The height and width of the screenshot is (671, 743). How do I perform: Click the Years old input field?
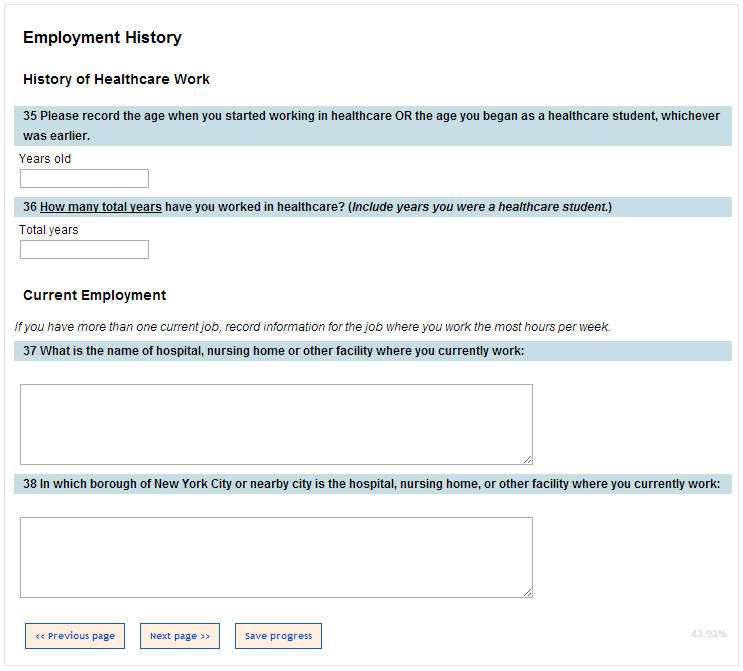(84, 179)
